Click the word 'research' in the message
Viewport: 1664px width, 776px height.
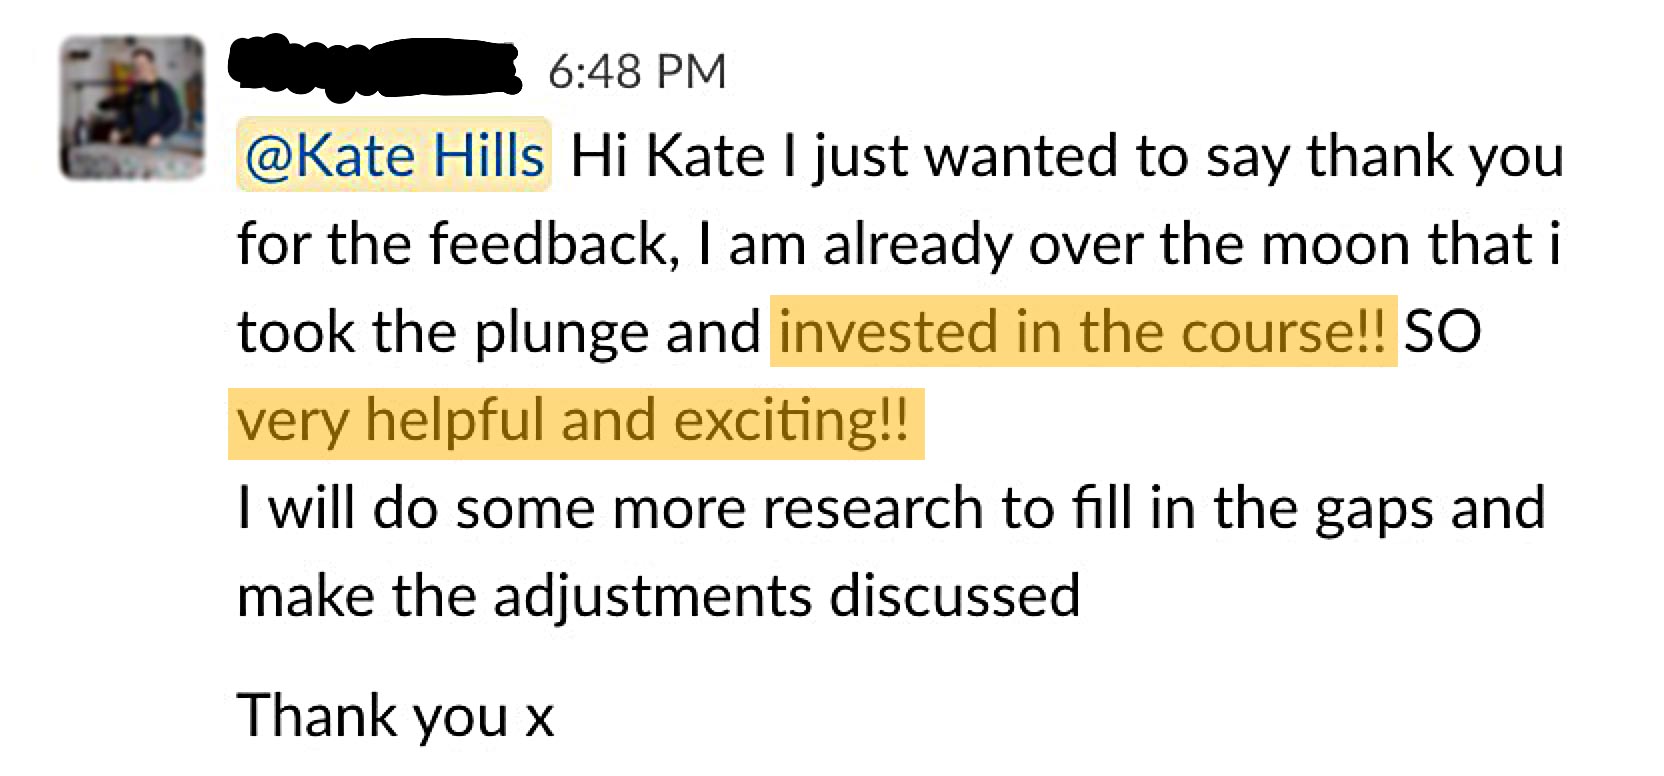(873, 508)
